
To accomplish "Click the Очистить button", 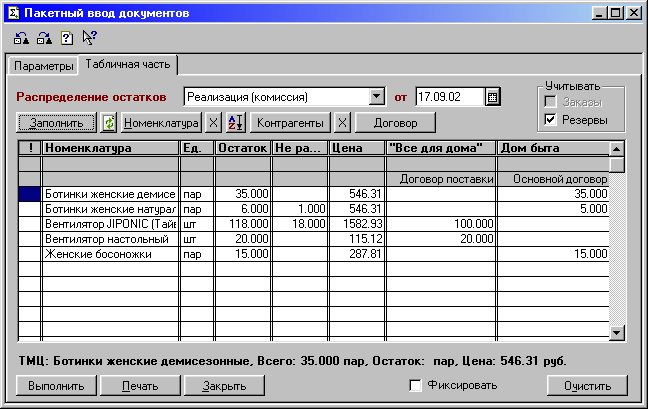I will (586, 385).
